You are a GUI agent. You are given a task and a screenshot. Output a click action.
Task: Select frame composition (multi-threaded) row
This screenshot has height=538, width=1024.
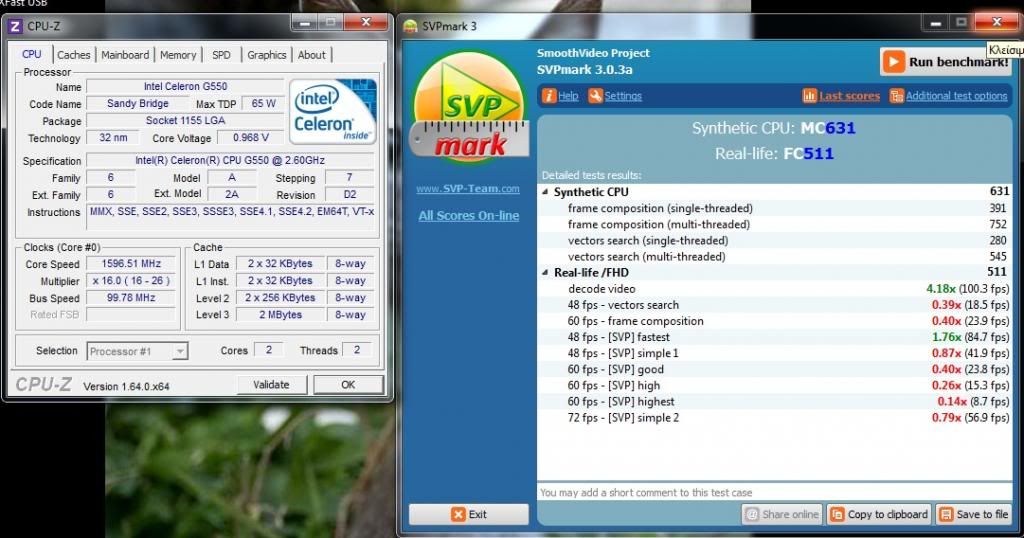(775, 224)
